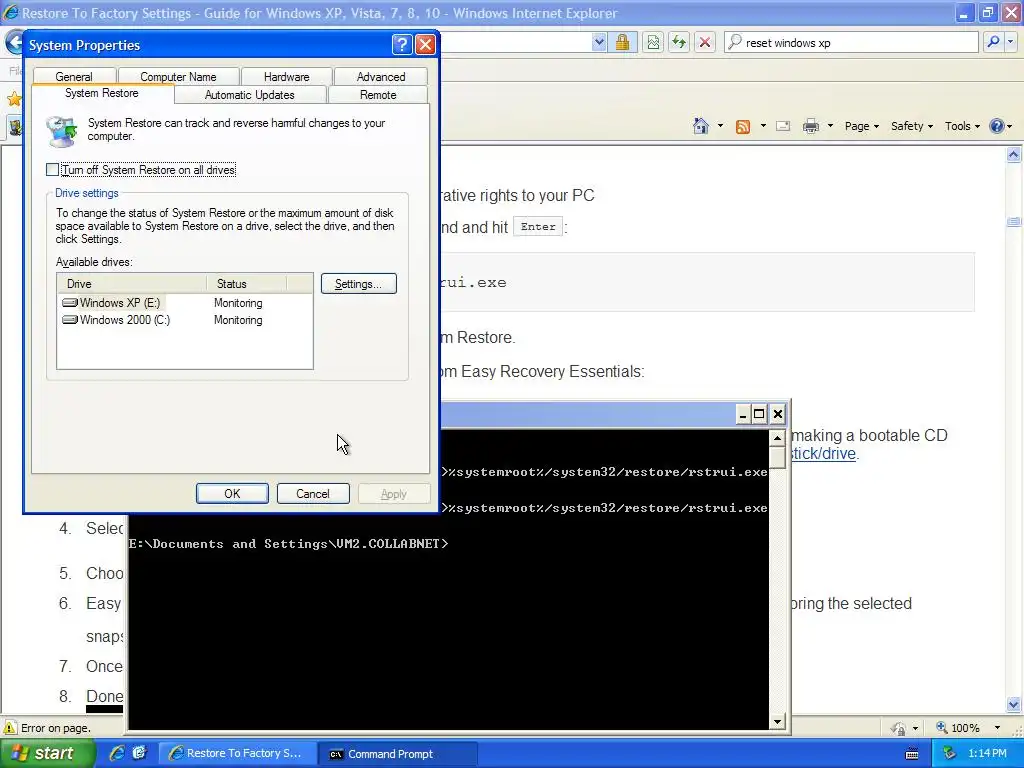This screenshot has height=768, width=1024.
Task: Click the taskbar clock showing 1:14 PM
Action: click(987, 754)
